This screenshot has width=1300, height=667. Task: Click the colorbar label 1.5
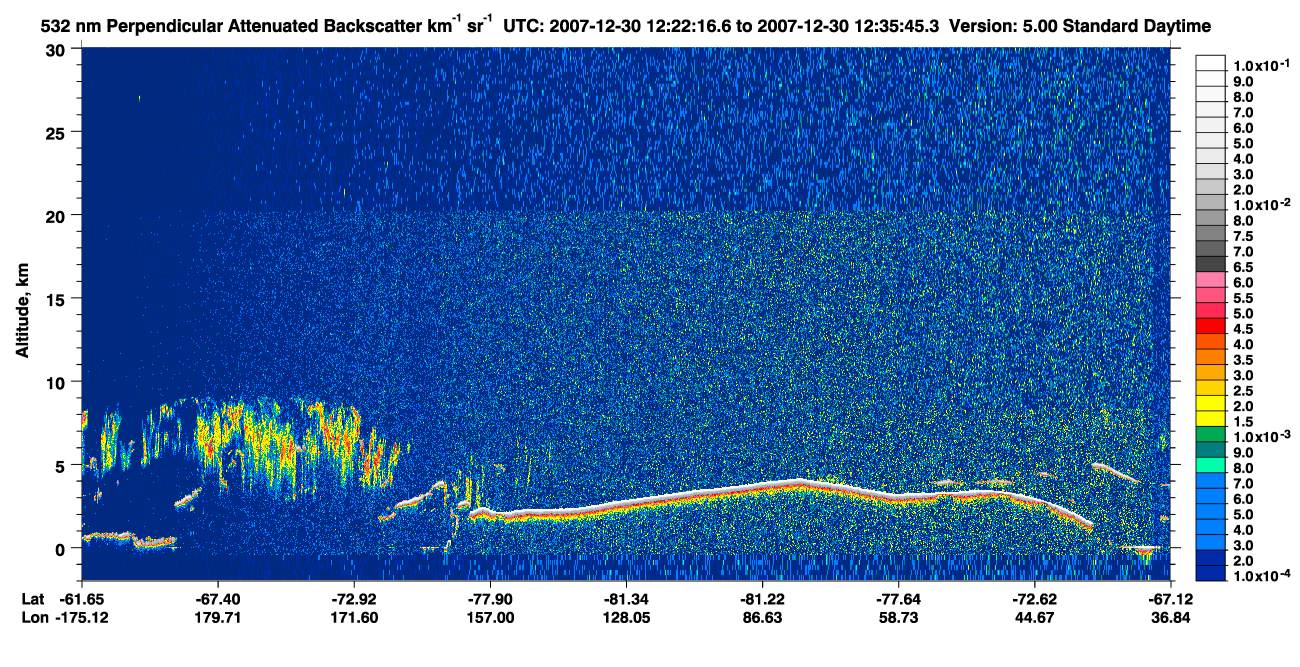click(x=1242, y=421)
